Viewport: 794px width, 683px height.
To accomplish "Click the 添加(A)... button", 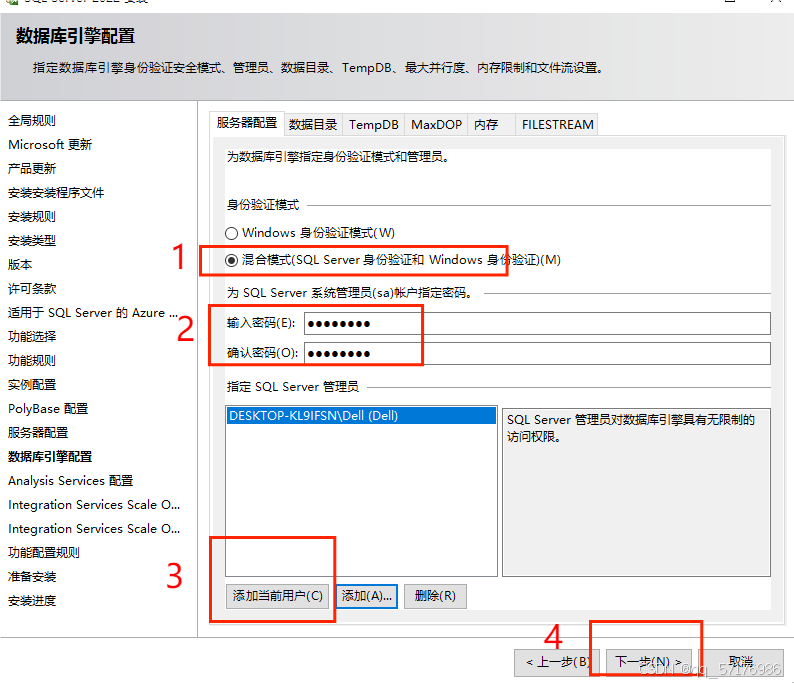I will pyautogui.click(x=367, y=596).
